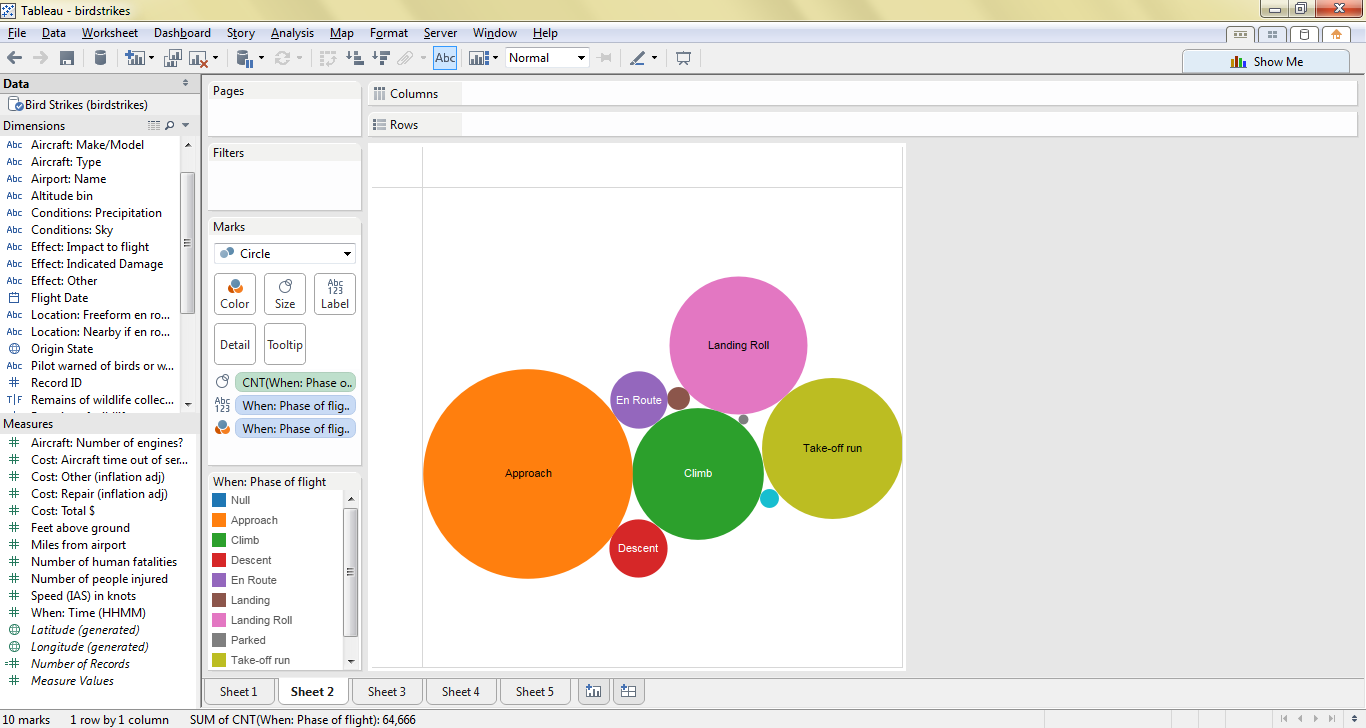Open the Sheet Sorter grid icon
Screen dimensions: 1366x728
click(x=1272, y=34)
